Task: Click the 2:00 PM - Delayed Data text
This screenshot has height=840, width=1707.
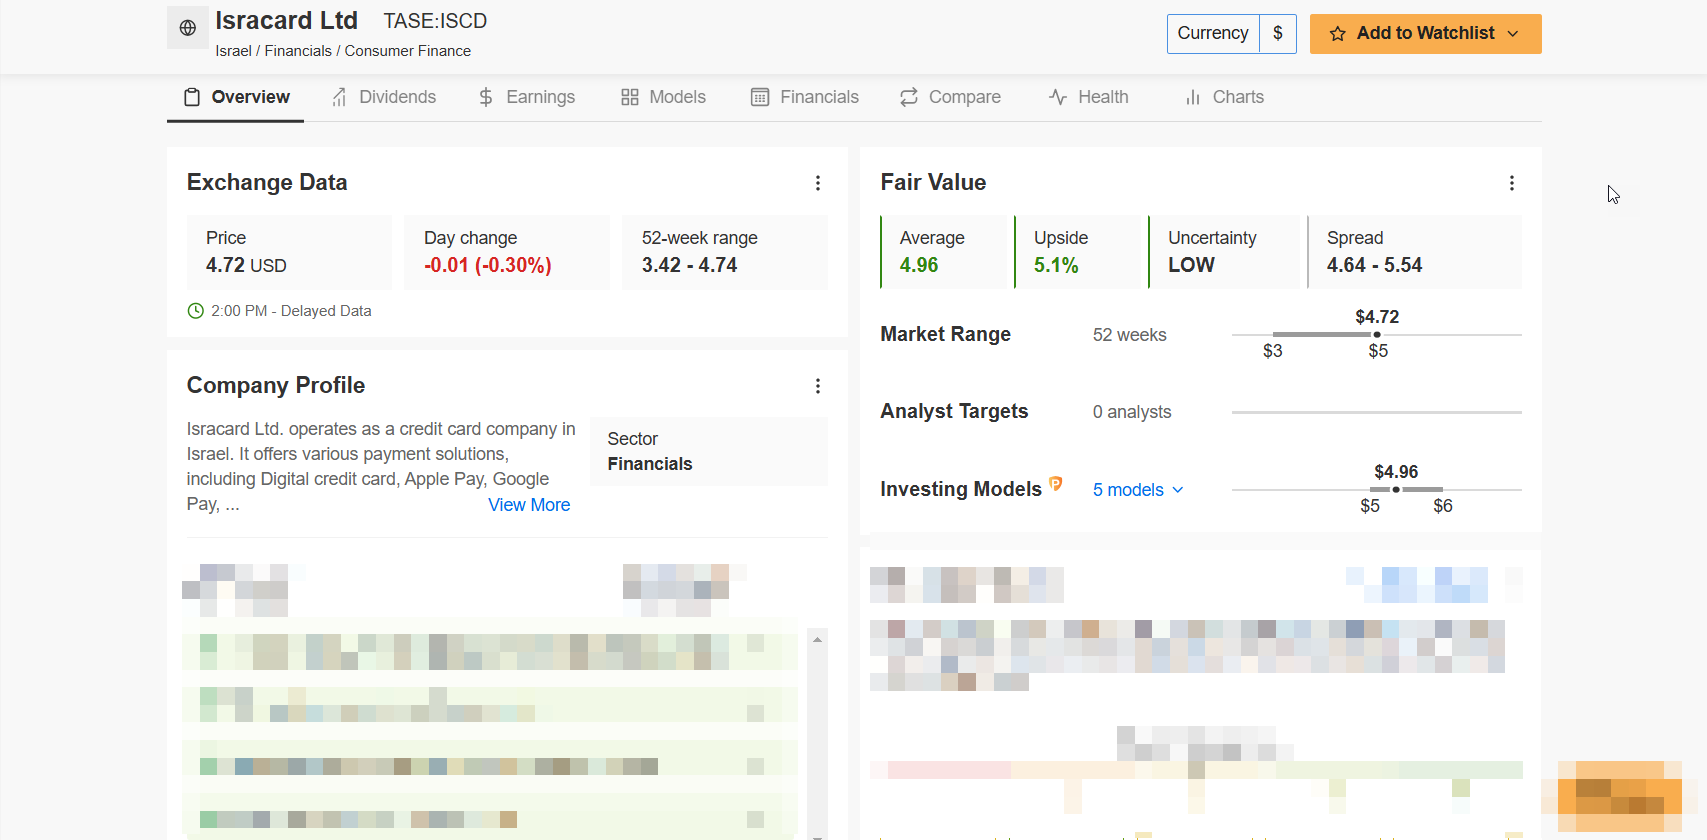Action: coord(291,311)
